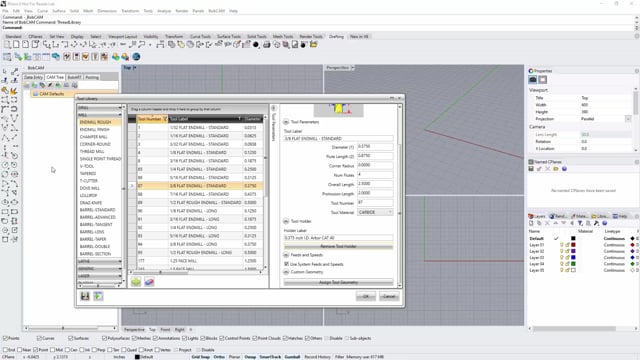Collapse the Tool Parameters section
Image resolution: width=640 pixels, height=360 pixels.
[x=286, y=122]
